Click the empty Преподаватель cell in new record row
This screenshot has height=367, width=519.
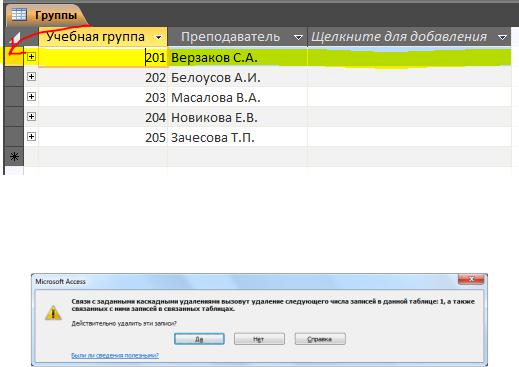pos(237,157)
